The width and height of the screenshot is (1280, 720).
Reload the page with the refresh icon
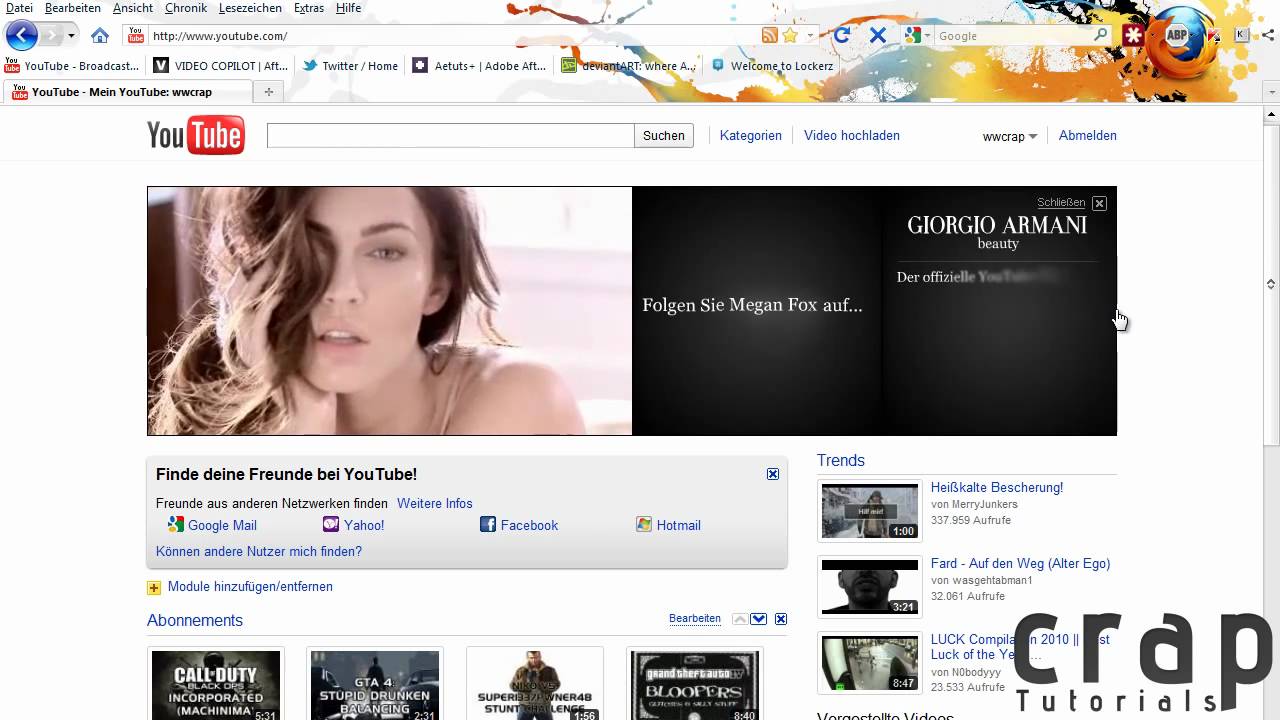click(x=842, y=36)
